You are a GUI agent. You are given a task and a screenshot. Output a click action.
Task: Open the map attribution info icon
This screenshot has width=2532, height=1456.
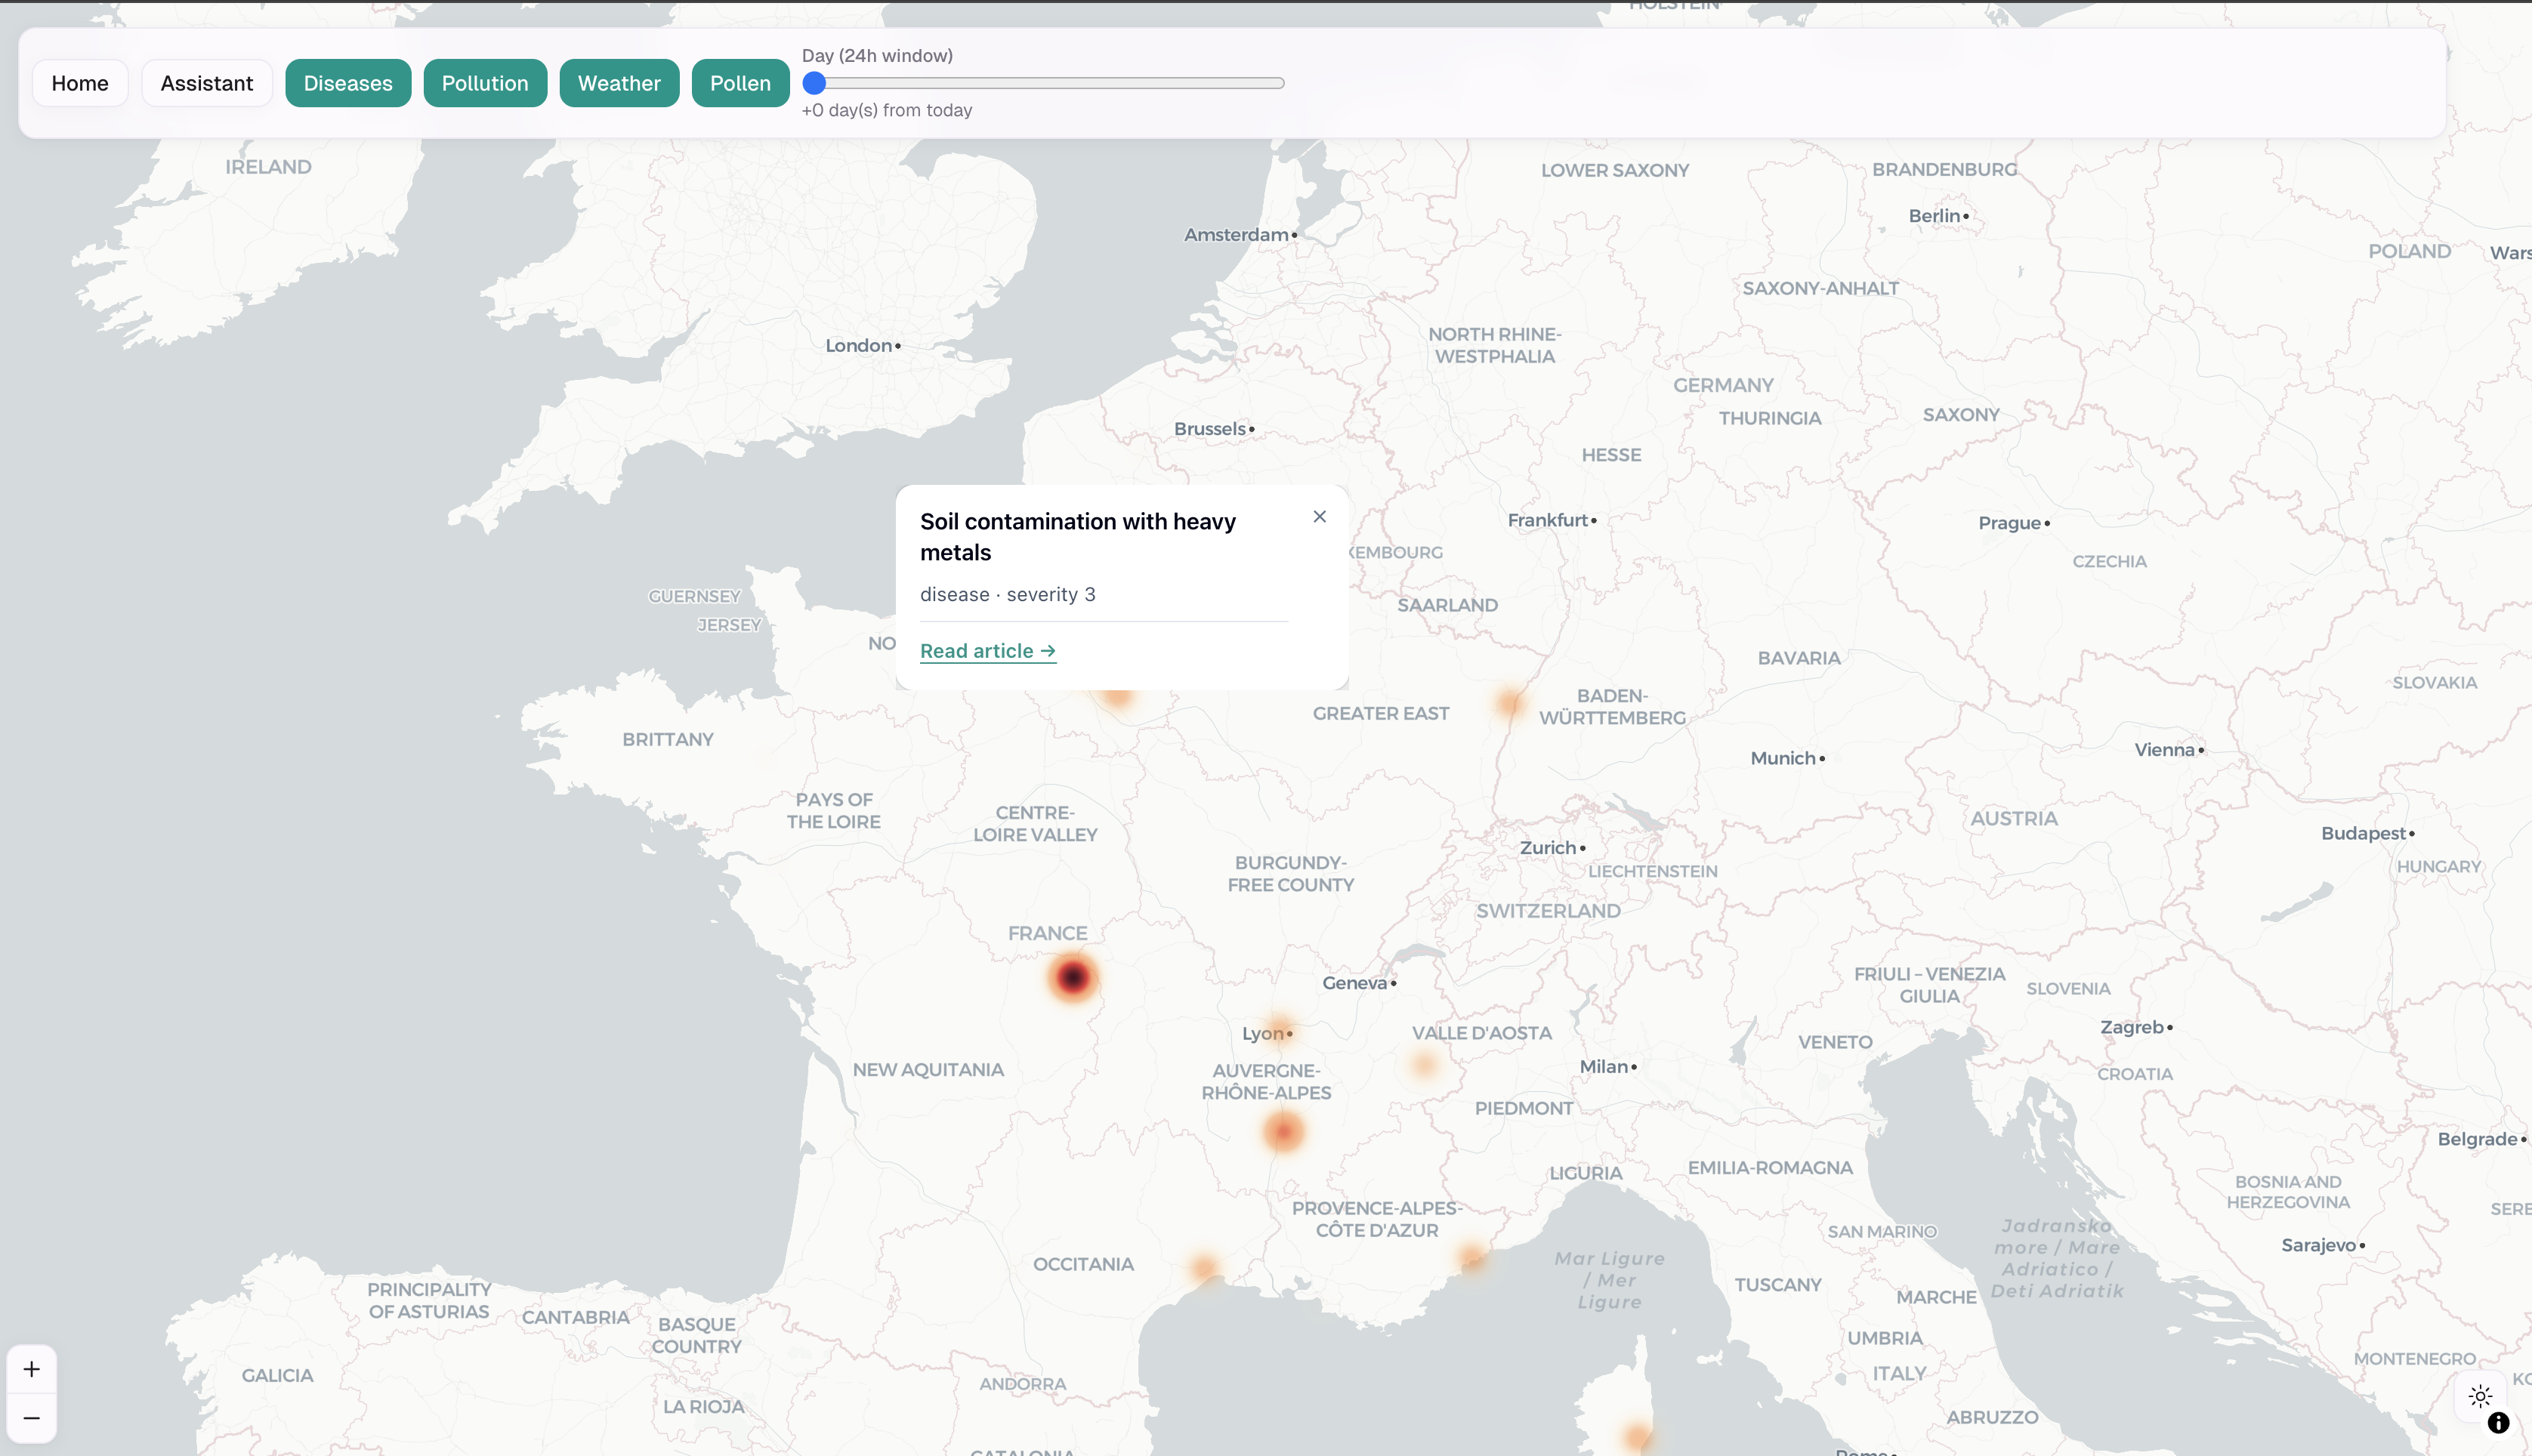click(2498, 1422)
